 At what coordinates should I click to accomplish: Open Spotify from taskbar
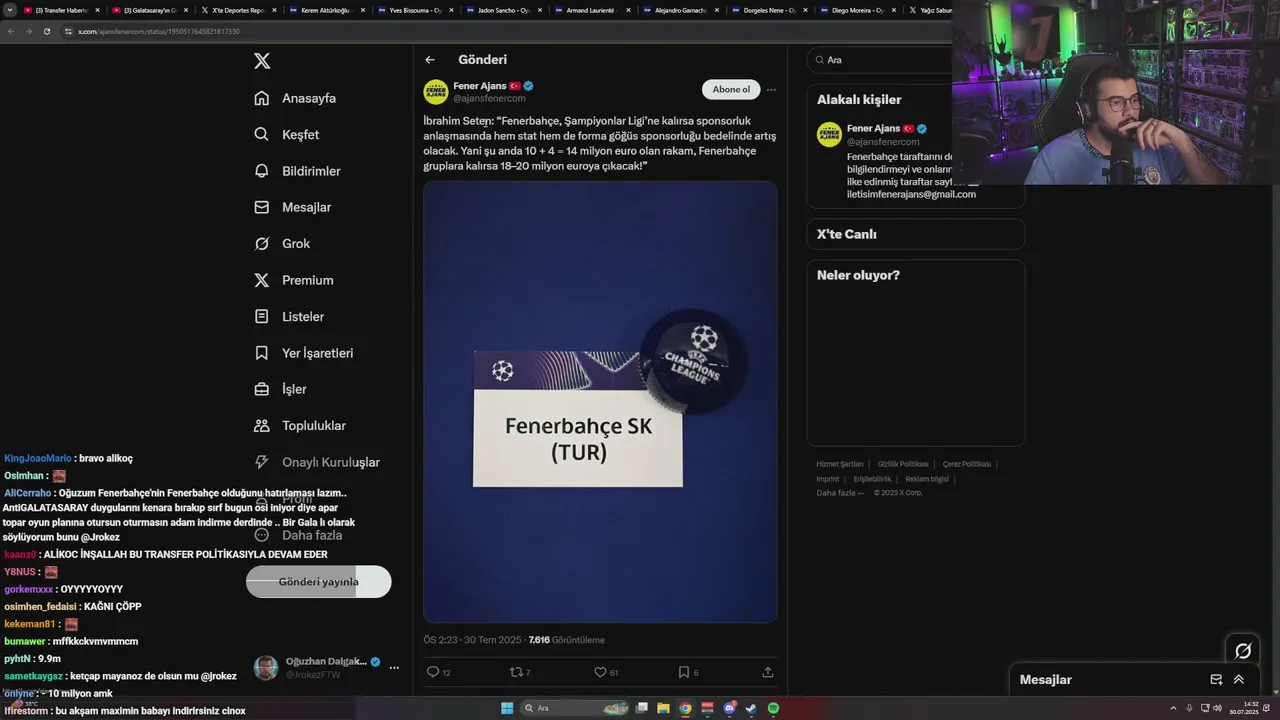coord(773,708)
